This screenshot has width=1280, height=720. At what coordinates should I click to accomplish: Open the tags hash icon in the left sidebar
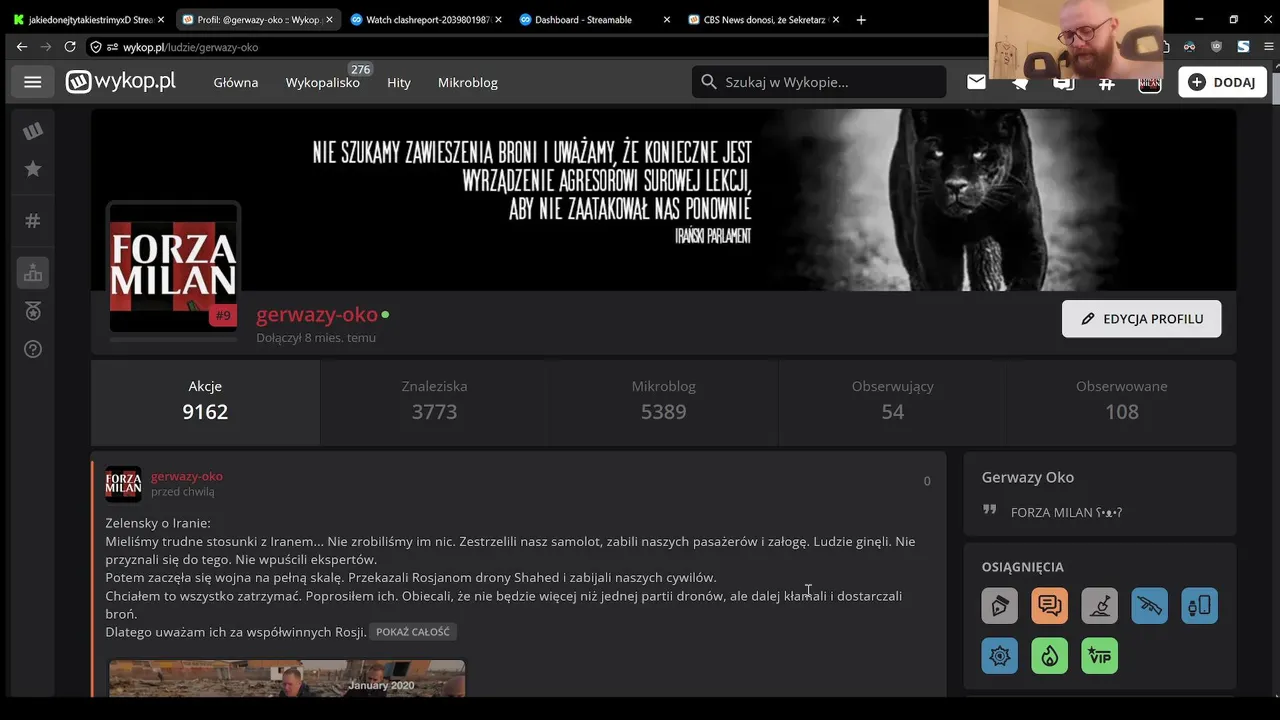[x=33, y=221]
